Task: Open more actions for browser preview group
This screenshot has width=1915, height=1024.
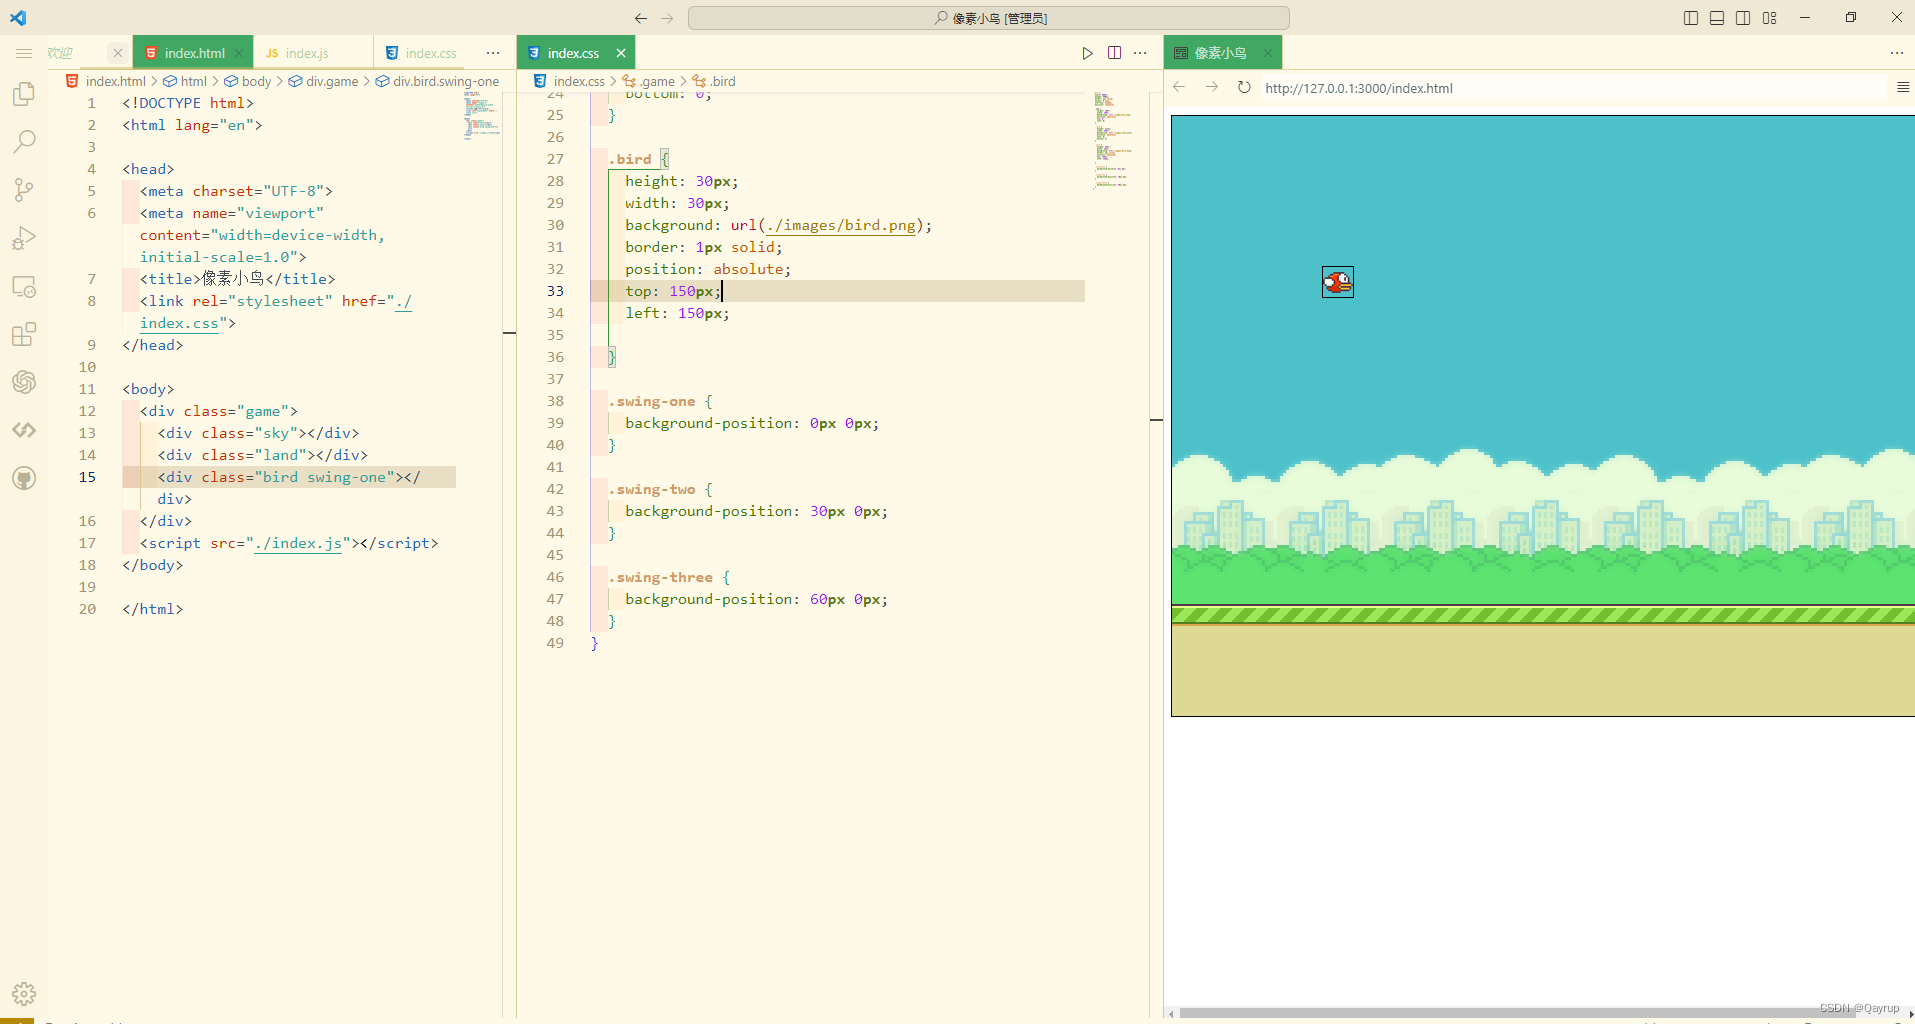Action: pos(1897,53)
